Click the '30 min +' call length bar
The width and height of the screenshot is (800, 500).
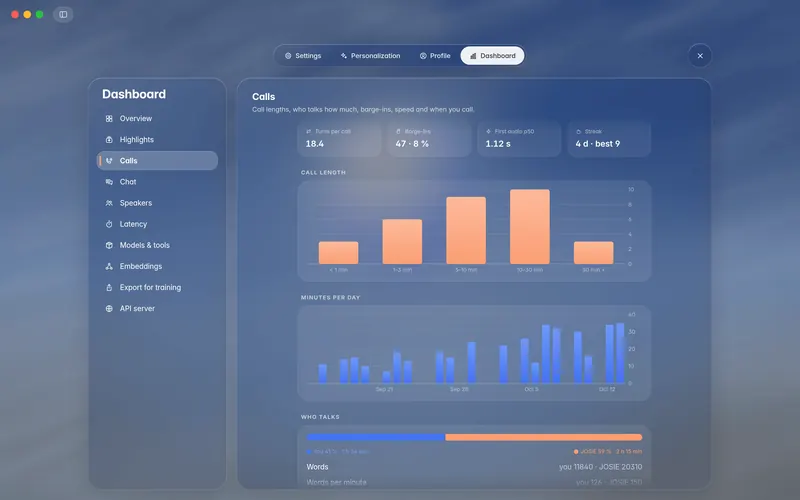coord(593,253)
